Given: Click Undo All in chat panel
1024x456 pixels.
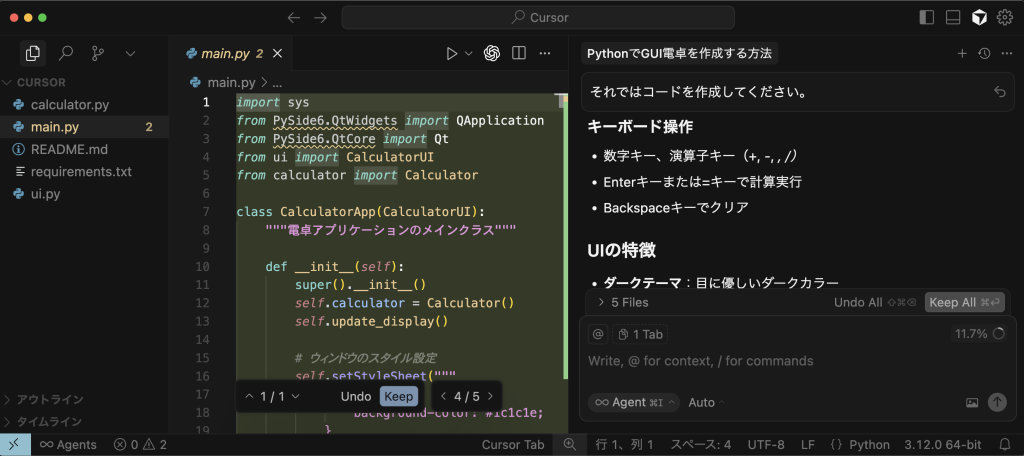Looking at the screenshot, I should [858, 302].
